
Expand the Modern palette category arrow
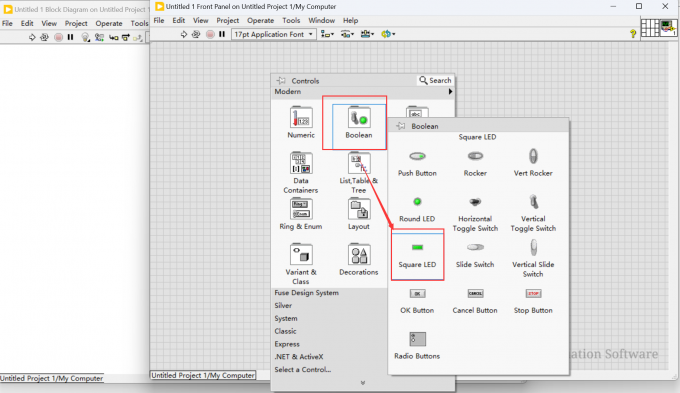click(450, 92)
